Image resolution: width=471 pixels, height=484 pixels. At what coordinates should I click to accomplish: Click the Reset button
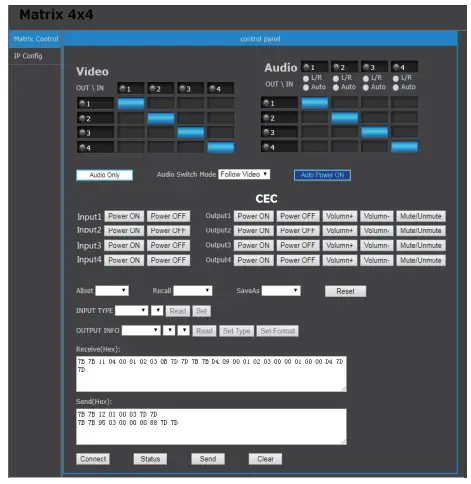[x=346, y=291]
